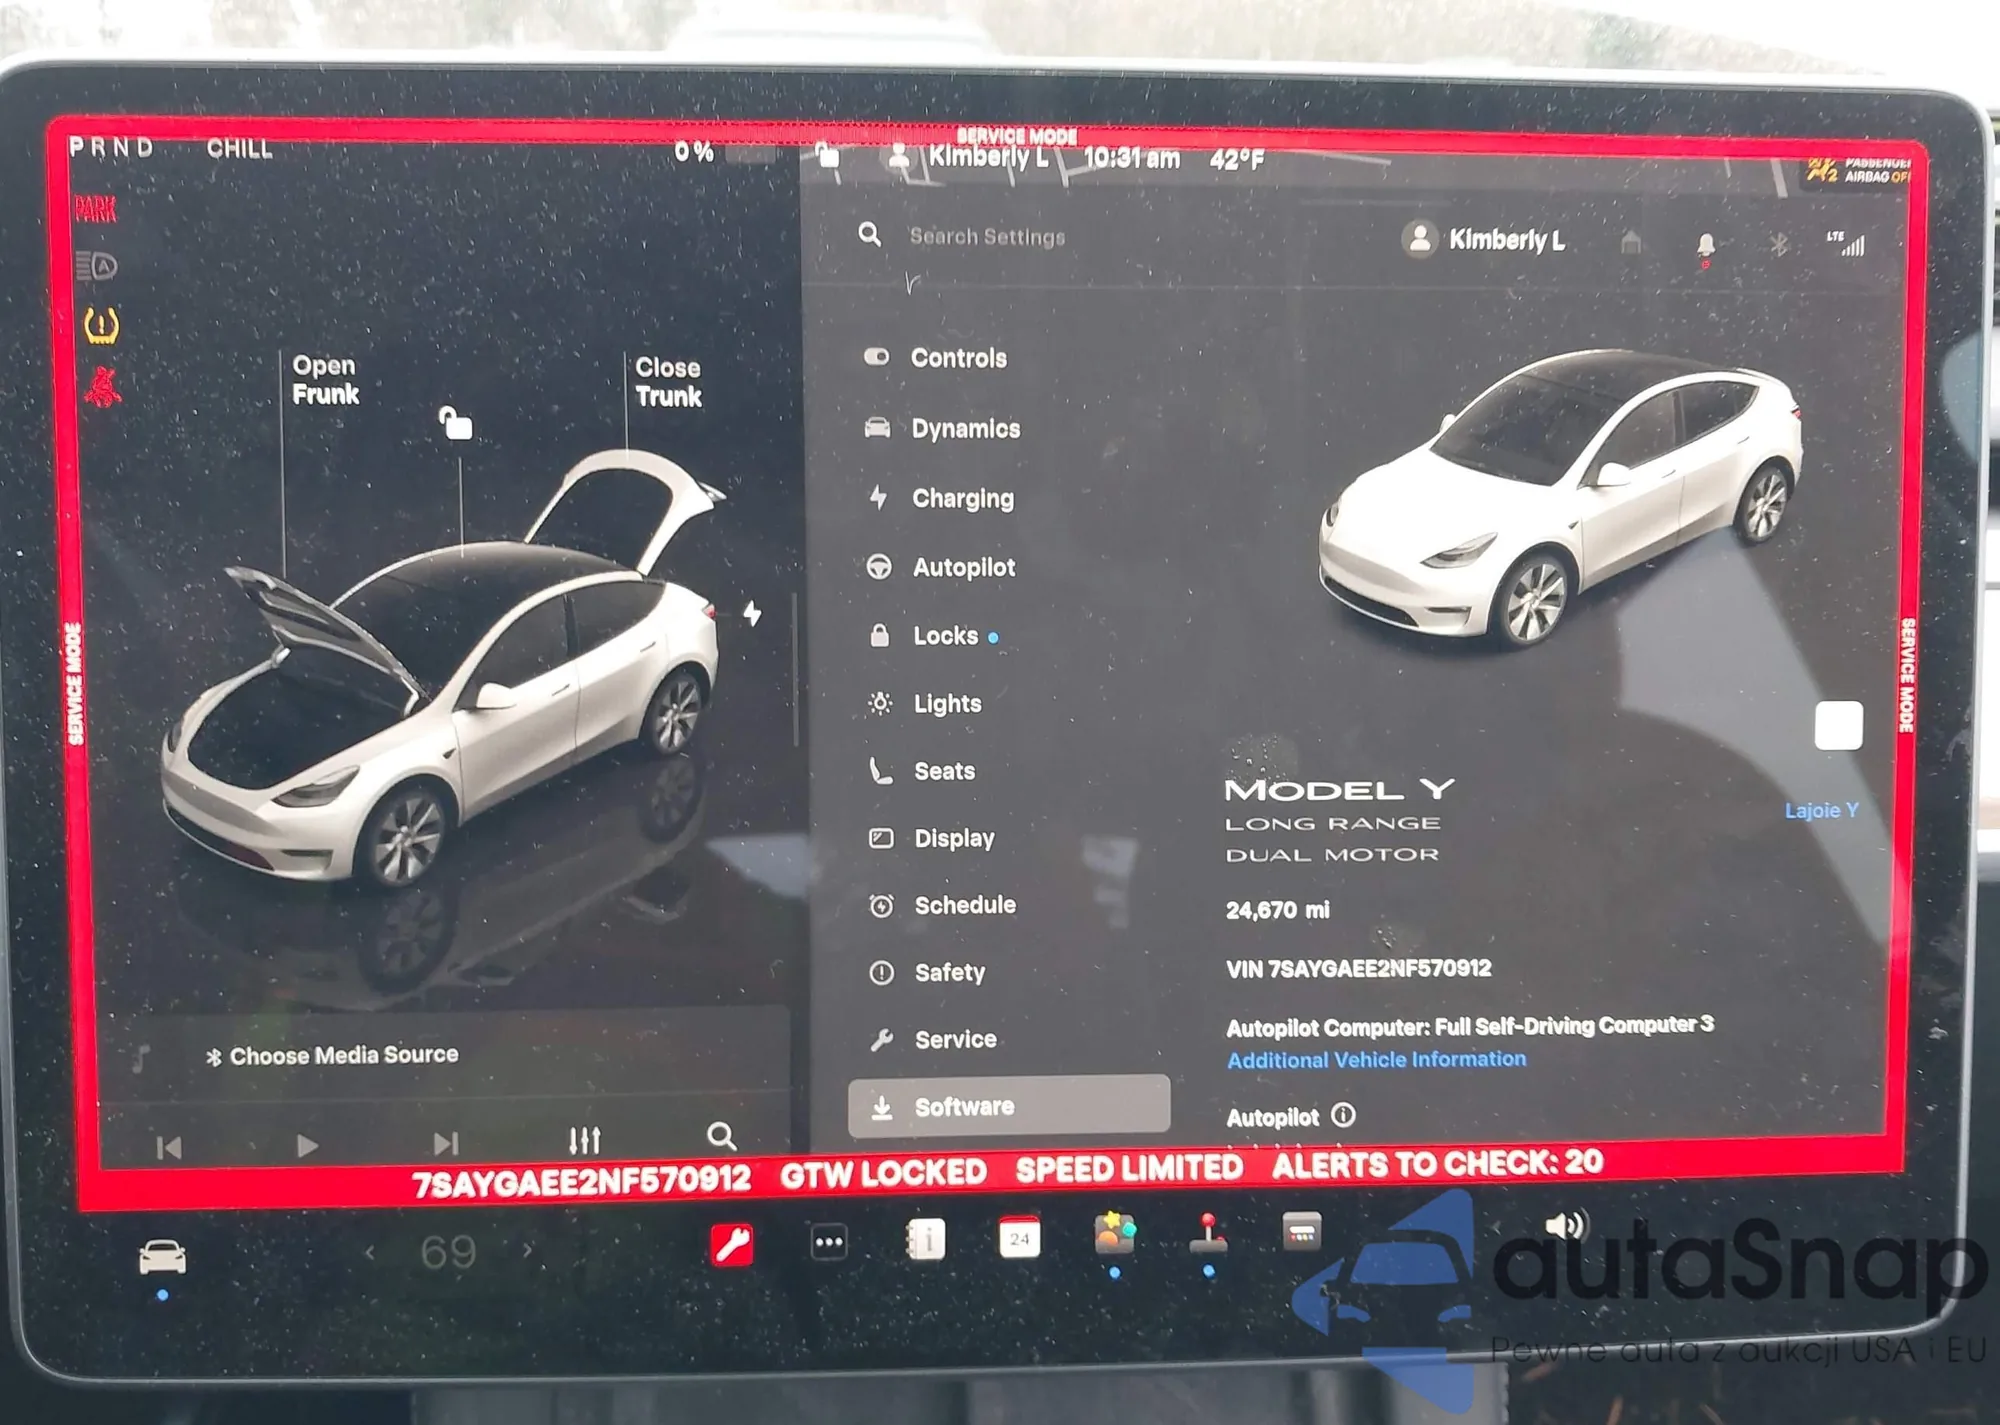2000x1425 pixels.
Task: Open the calendar app in bottom dock
Action: (1019, 1239)
